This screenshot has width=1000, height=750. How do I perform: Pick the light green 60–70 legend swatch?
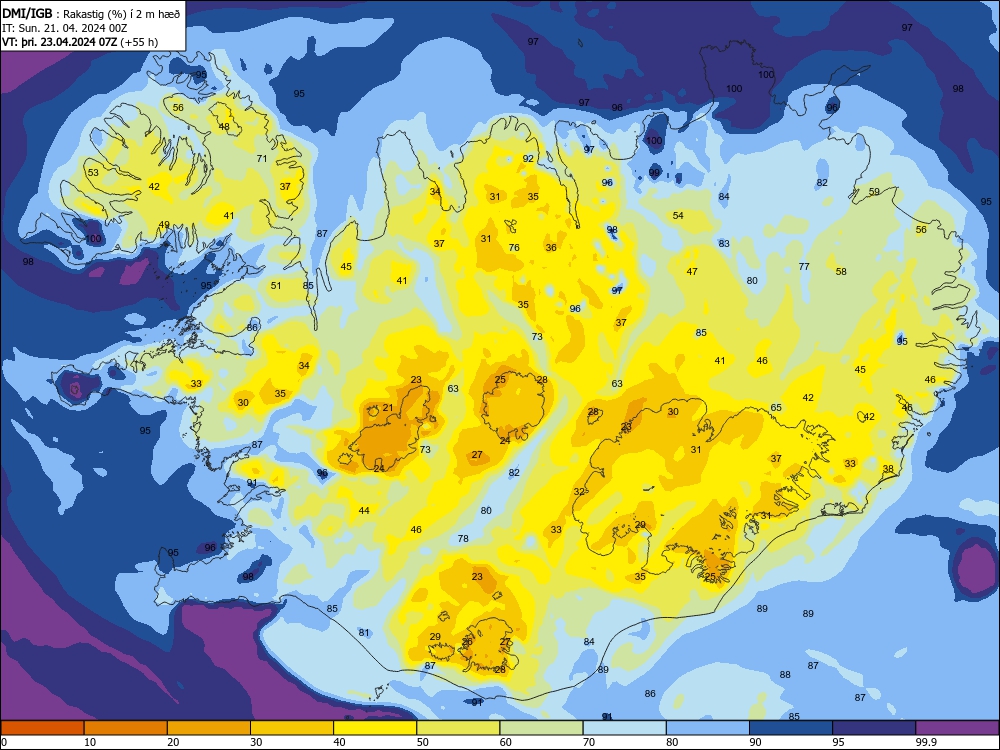pos(541,728)
